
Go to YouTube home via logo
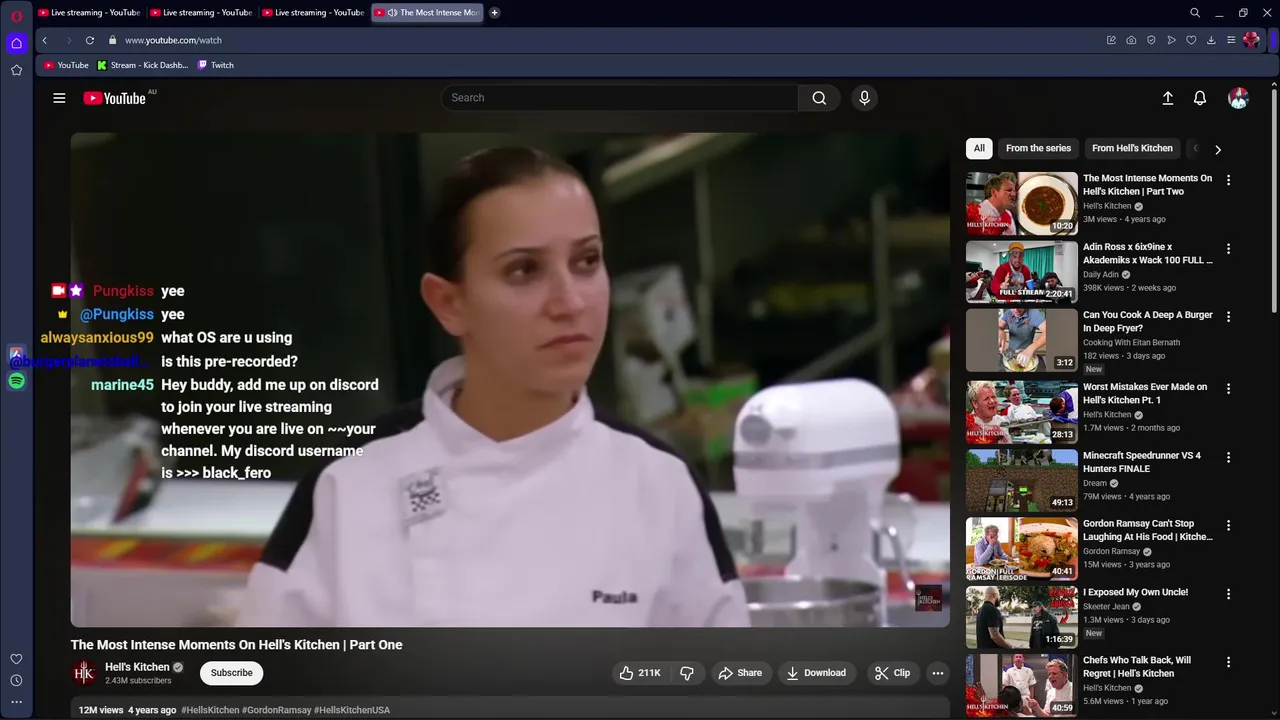(115, 98)
